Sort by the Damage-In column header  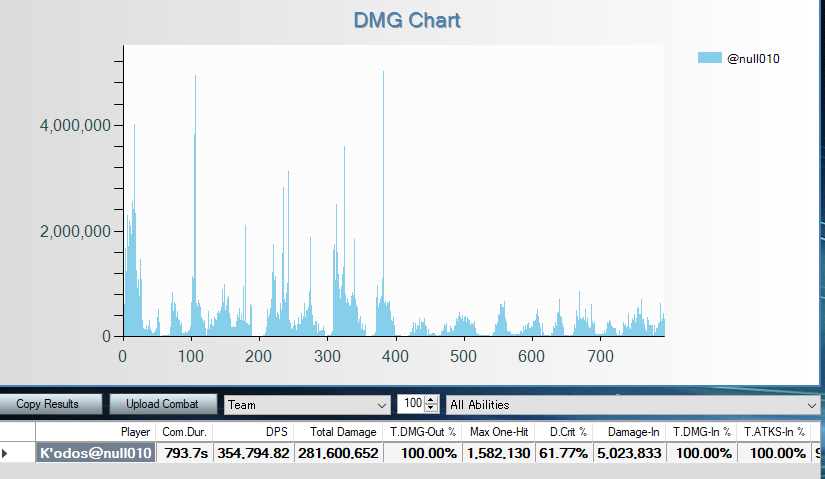point(628,432)
